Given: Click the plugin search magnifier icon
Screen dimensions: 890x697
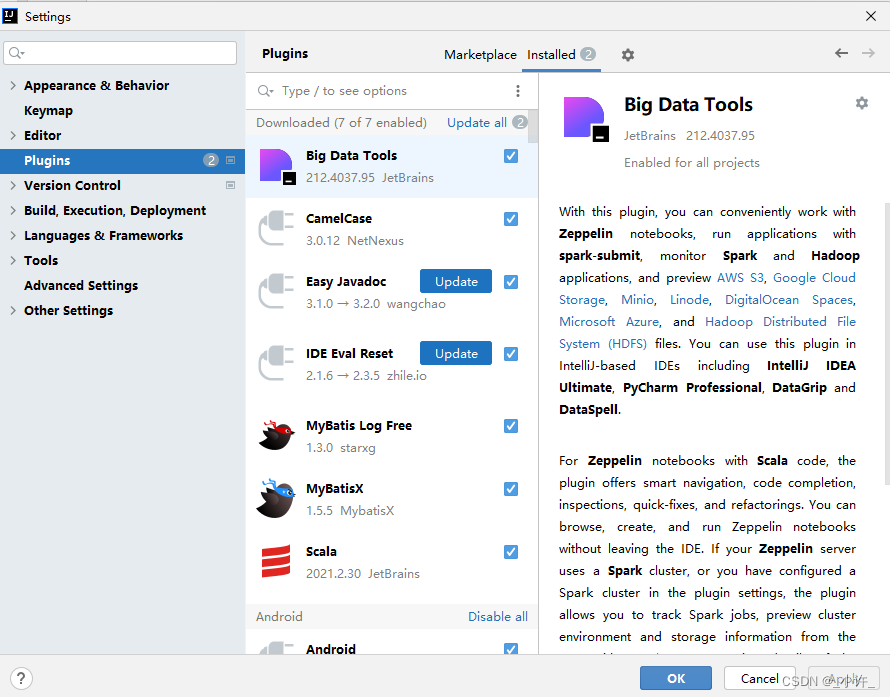Looking at the screenshot, I should (265, 91).
